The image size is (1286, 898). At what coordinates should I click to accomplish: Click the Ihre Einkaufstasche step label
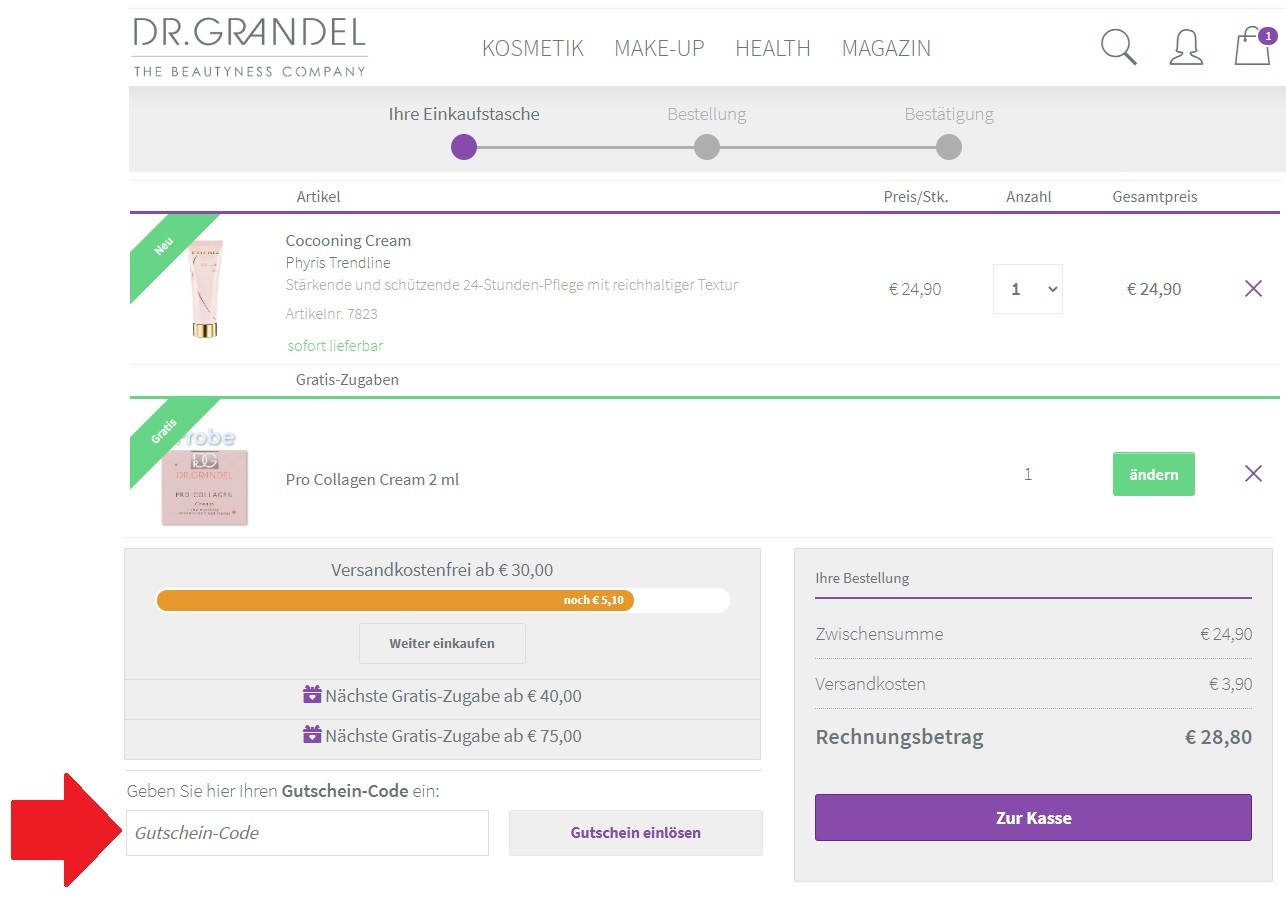click(x=464, y=114)
